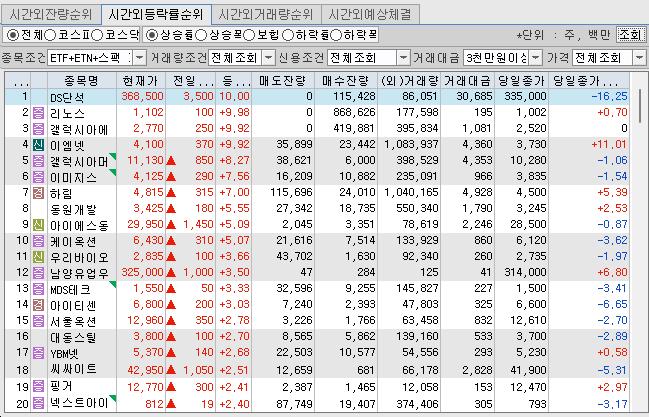Click the 신 badge beside 아이에스동
Viewport: 649px width, 417px height.
pyautogui.click(x=38, y=225)
